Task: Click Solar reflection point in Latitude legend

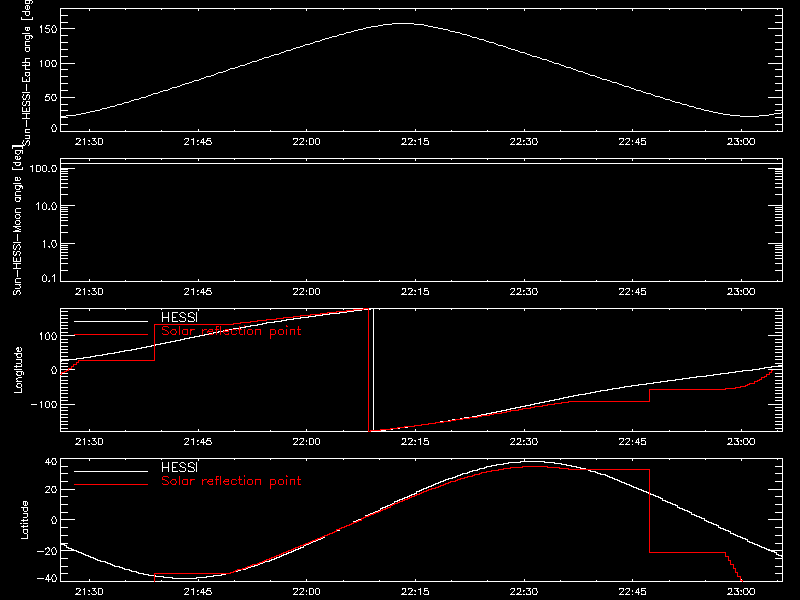Action: (x=231, y=481)
